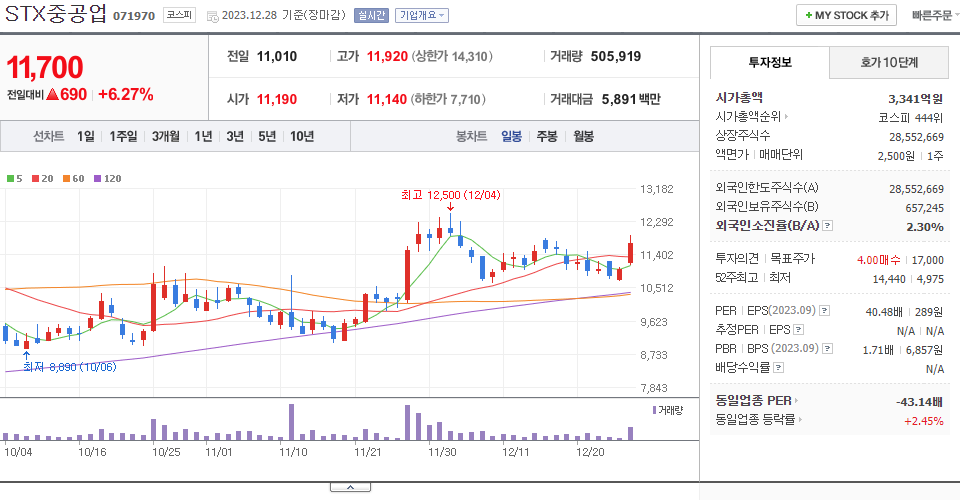Click the 저가 price 11,140
Image resolution: width=960 pixels, height=500 pixels.
click(387, 99)
